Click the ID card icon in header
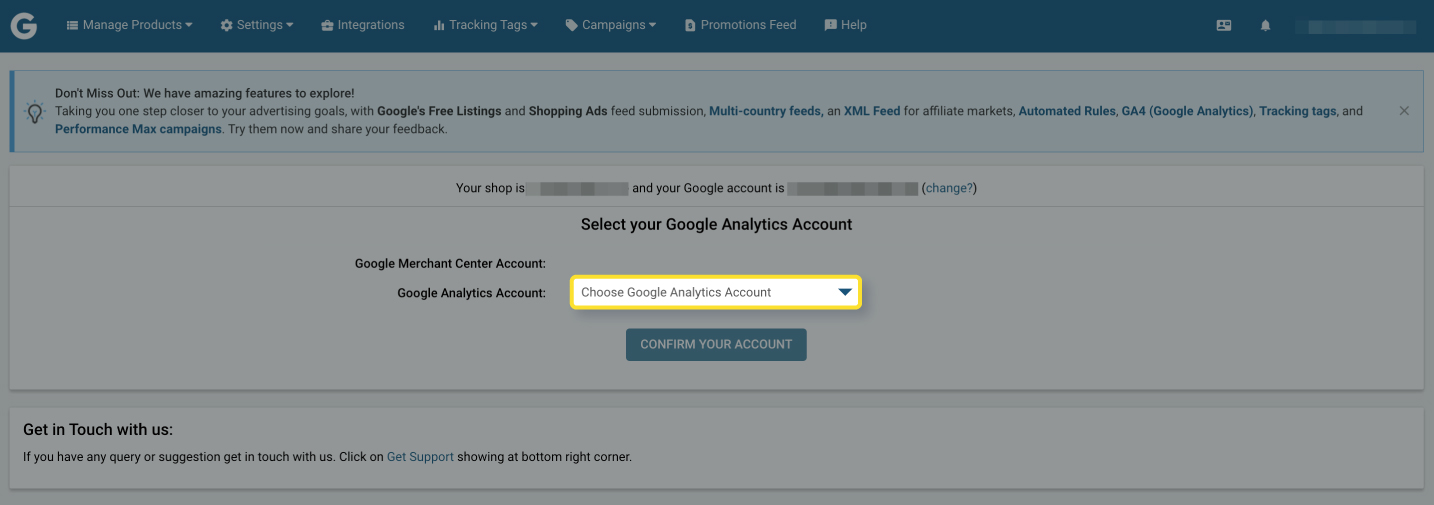This screenshot has width=1434, height=505. (x=1224, y=26)
